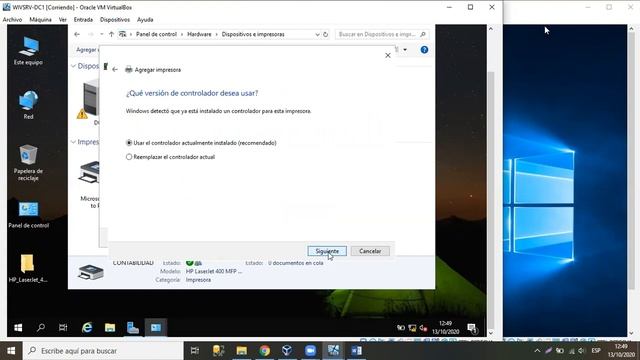Open guest notification center icon
This screenshot has height=360, width=640.
click(x=472, y=328)
